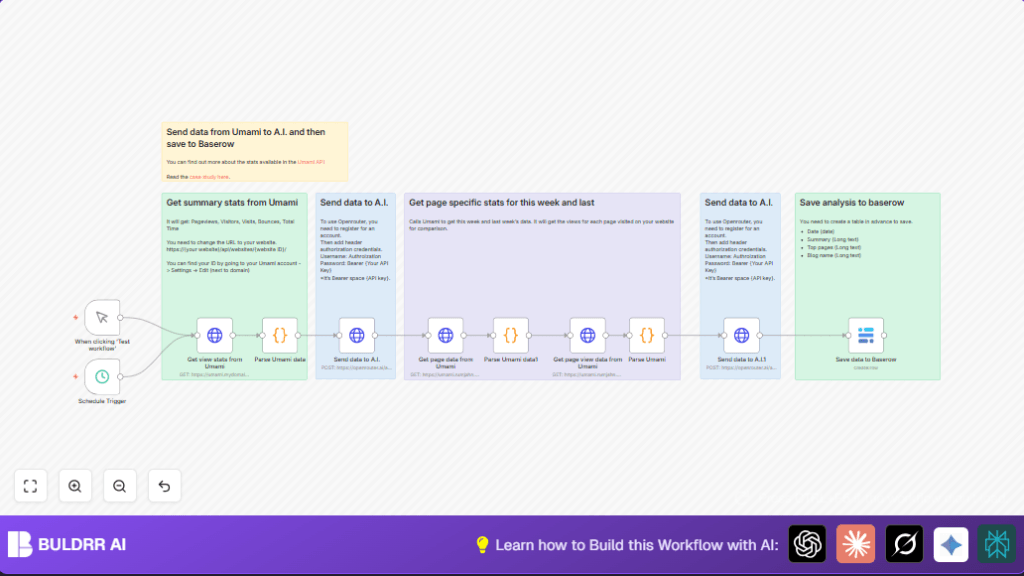This screenshot has width=1024, height=576.
Task: Fit workflow to view with the fullscreen button
Action: click(x=31, y=486)
